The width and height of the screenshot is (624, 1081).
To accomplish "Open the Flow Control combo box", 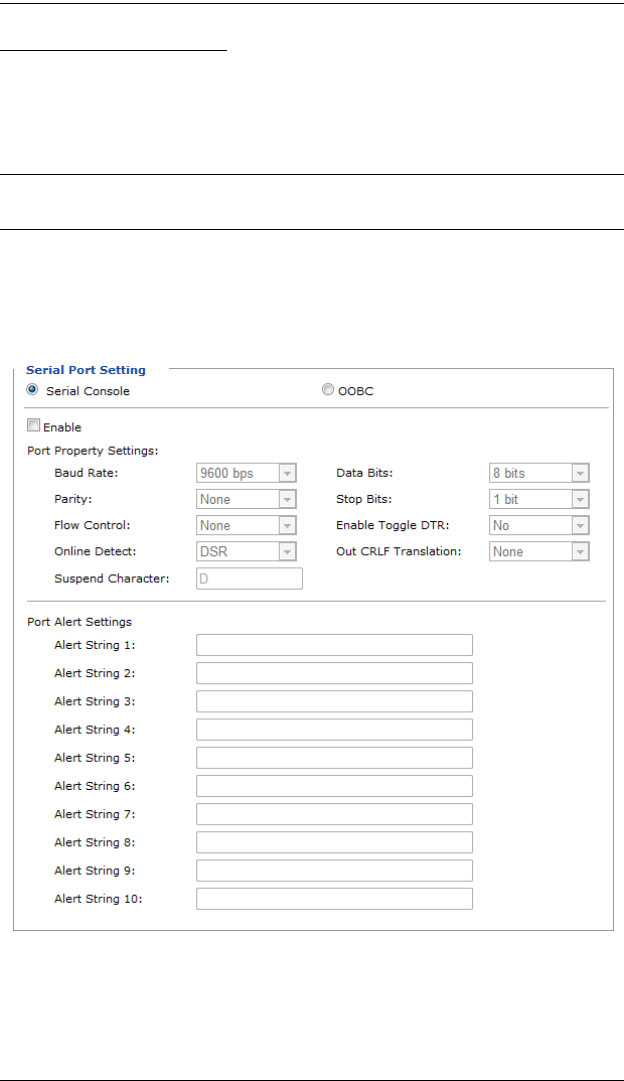I will (246, 525).
